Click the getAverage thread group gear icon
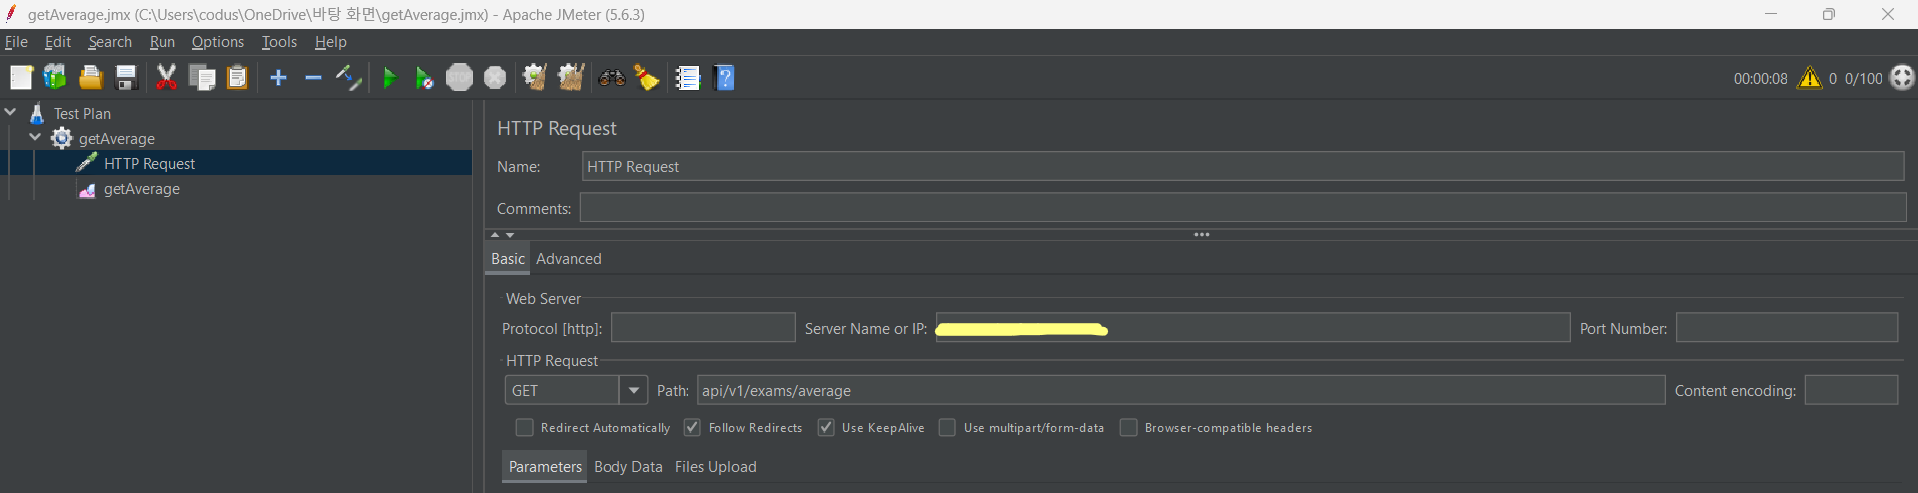 tap(62, 138)
